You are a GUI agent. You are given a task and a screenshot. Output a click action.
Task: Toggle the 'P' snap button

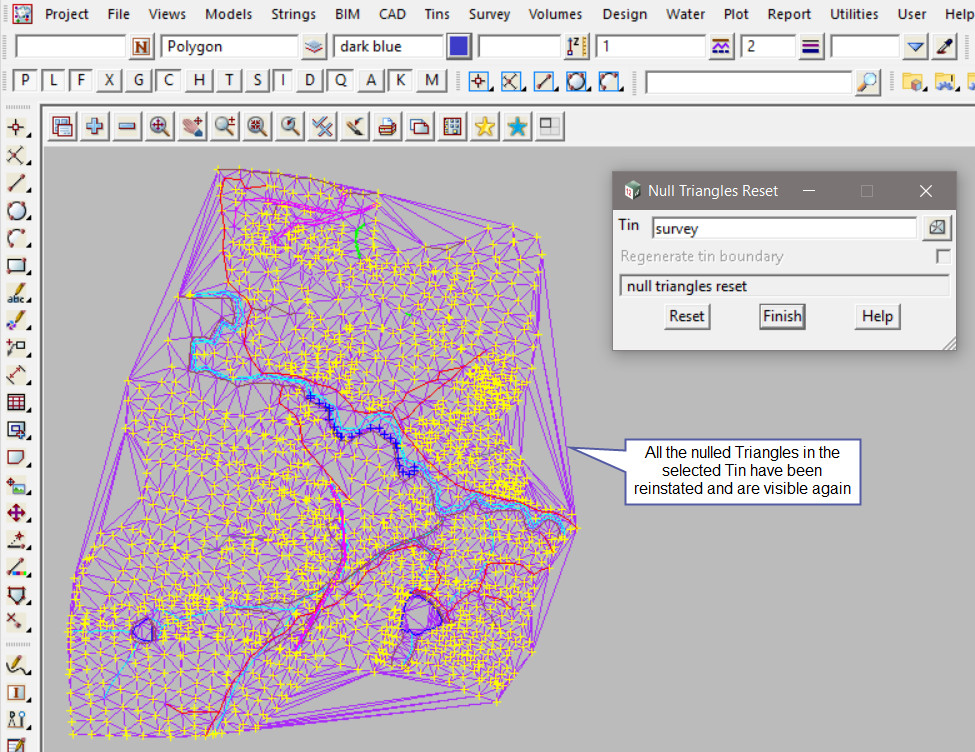[25, 81]
